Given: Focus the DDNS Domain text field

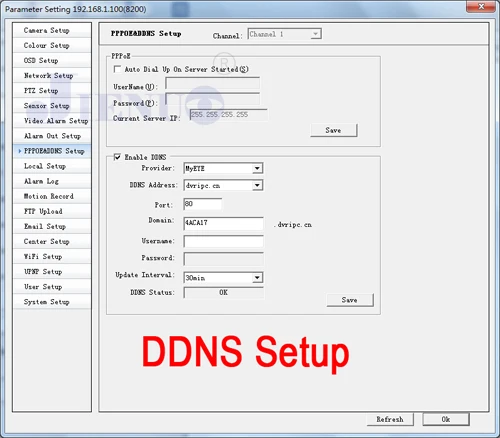Looking at the screenshot, I should (223, 223).
